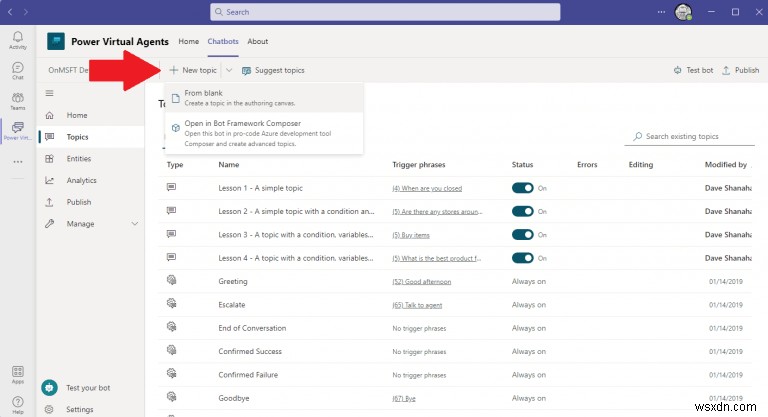Go back using the title bar arrow
Screen dimensions: 768x417
[x=10, y=12]
